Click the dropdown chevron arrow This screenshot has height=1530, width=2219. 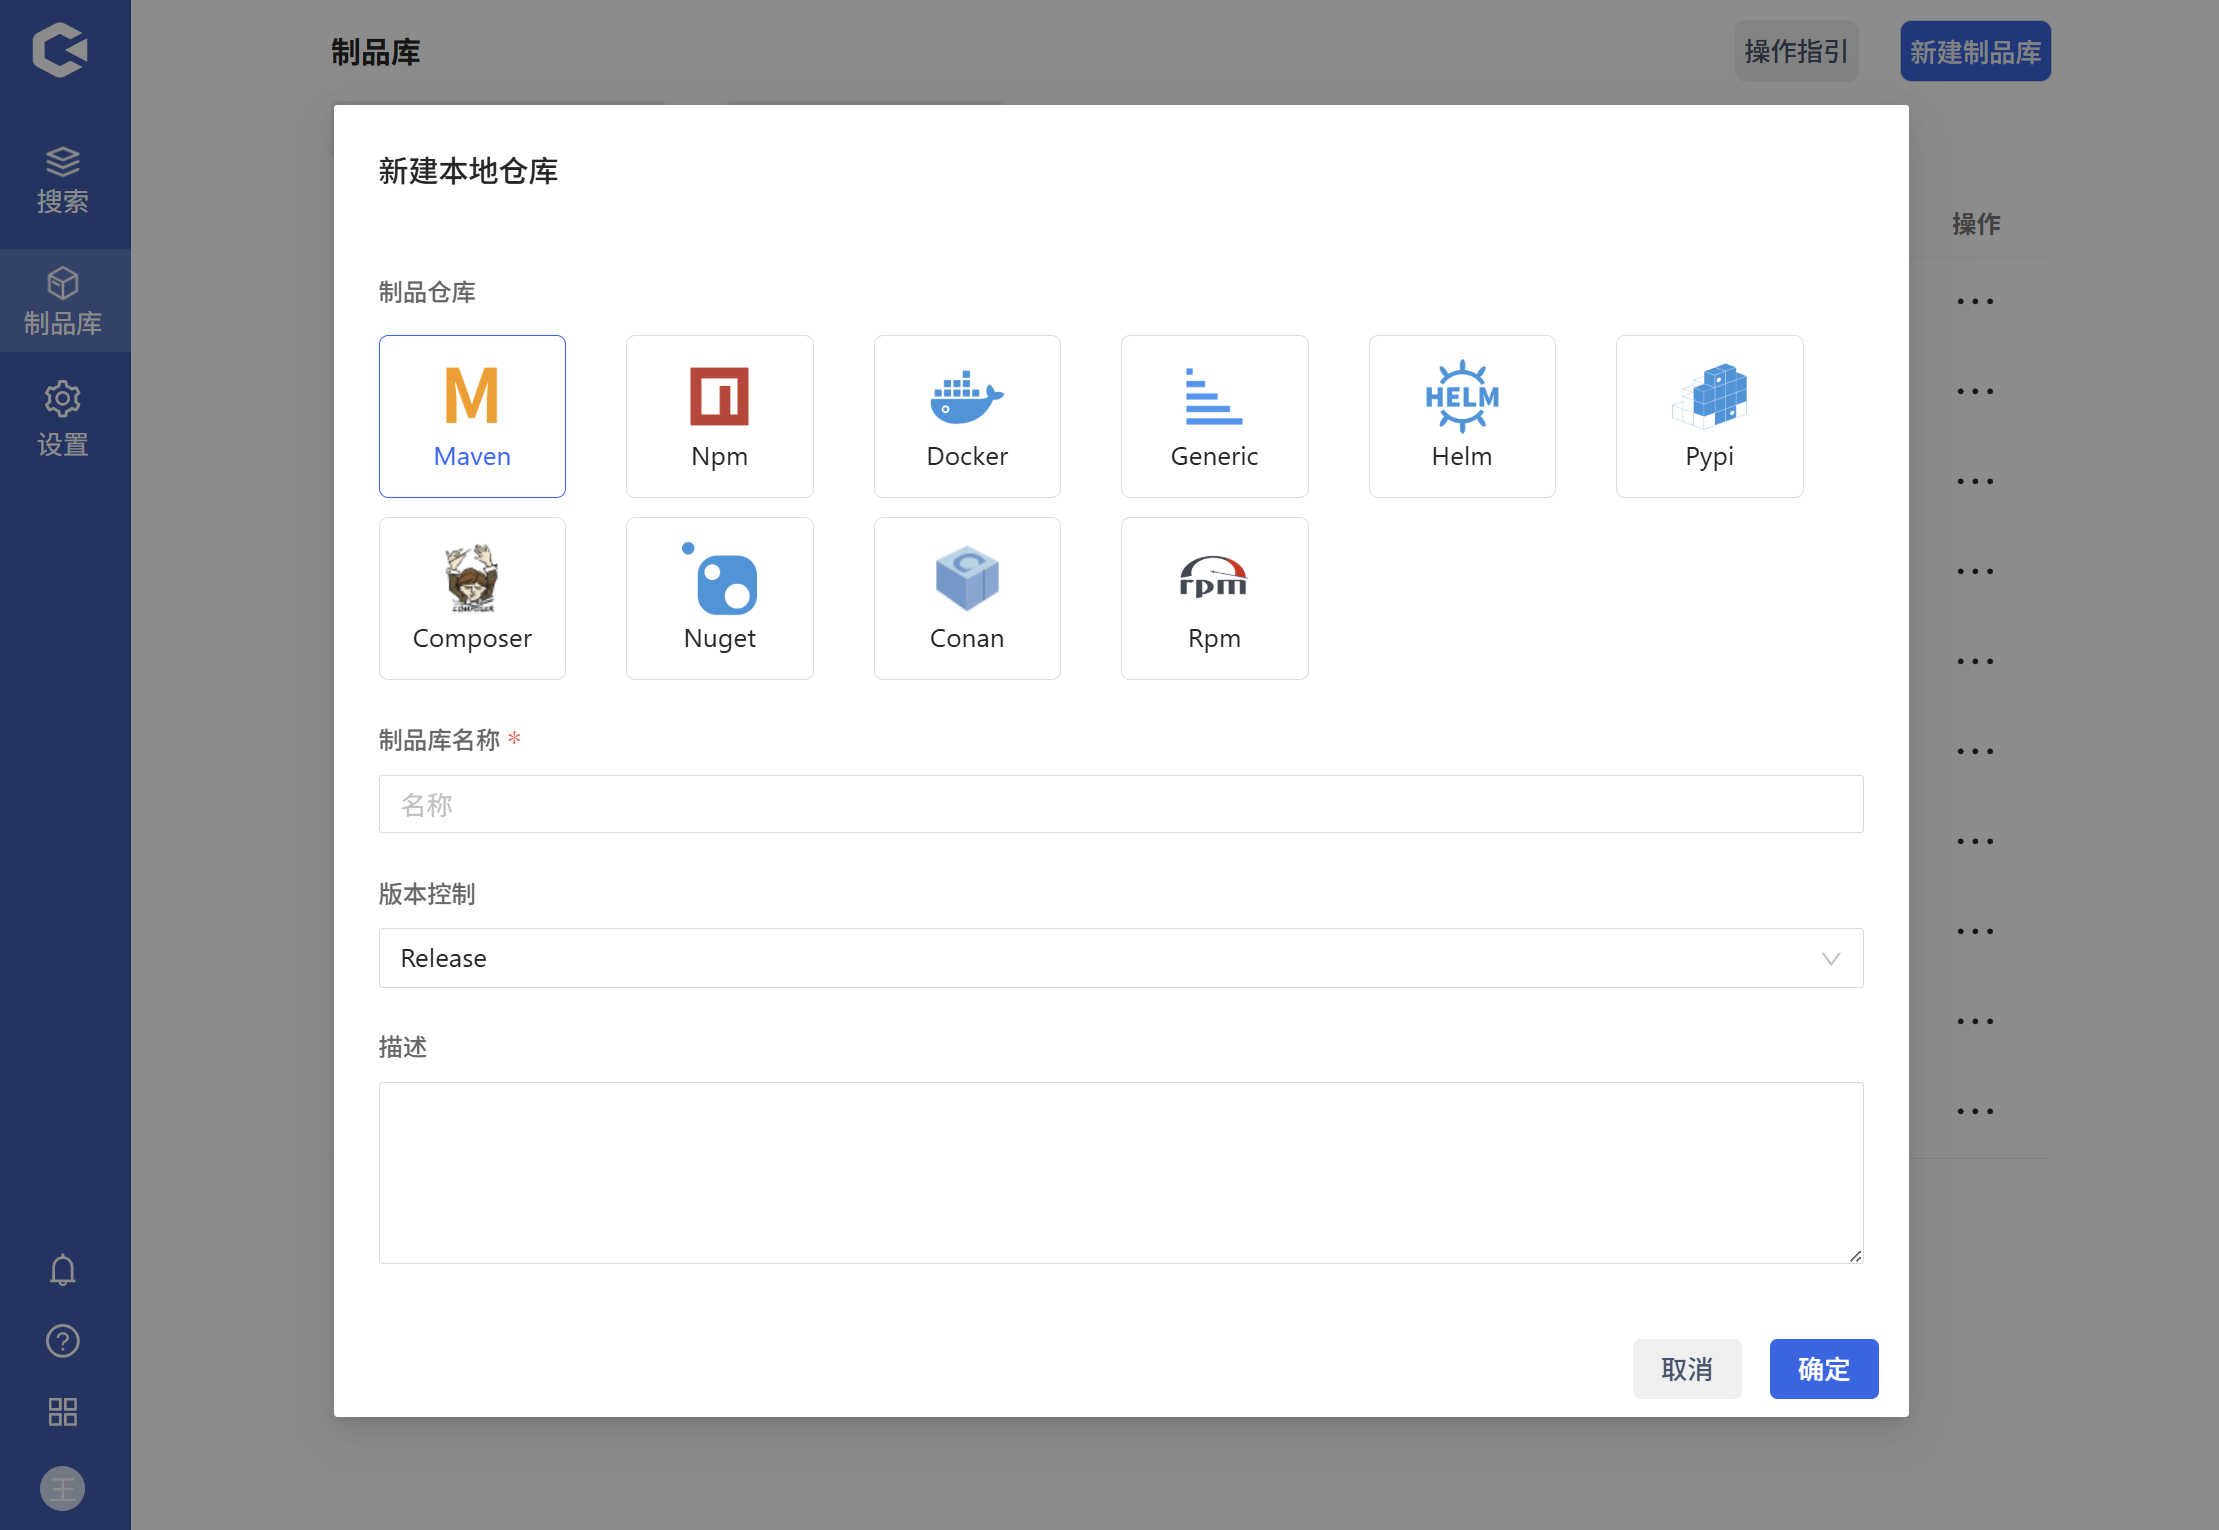[x=1830, y=959]
